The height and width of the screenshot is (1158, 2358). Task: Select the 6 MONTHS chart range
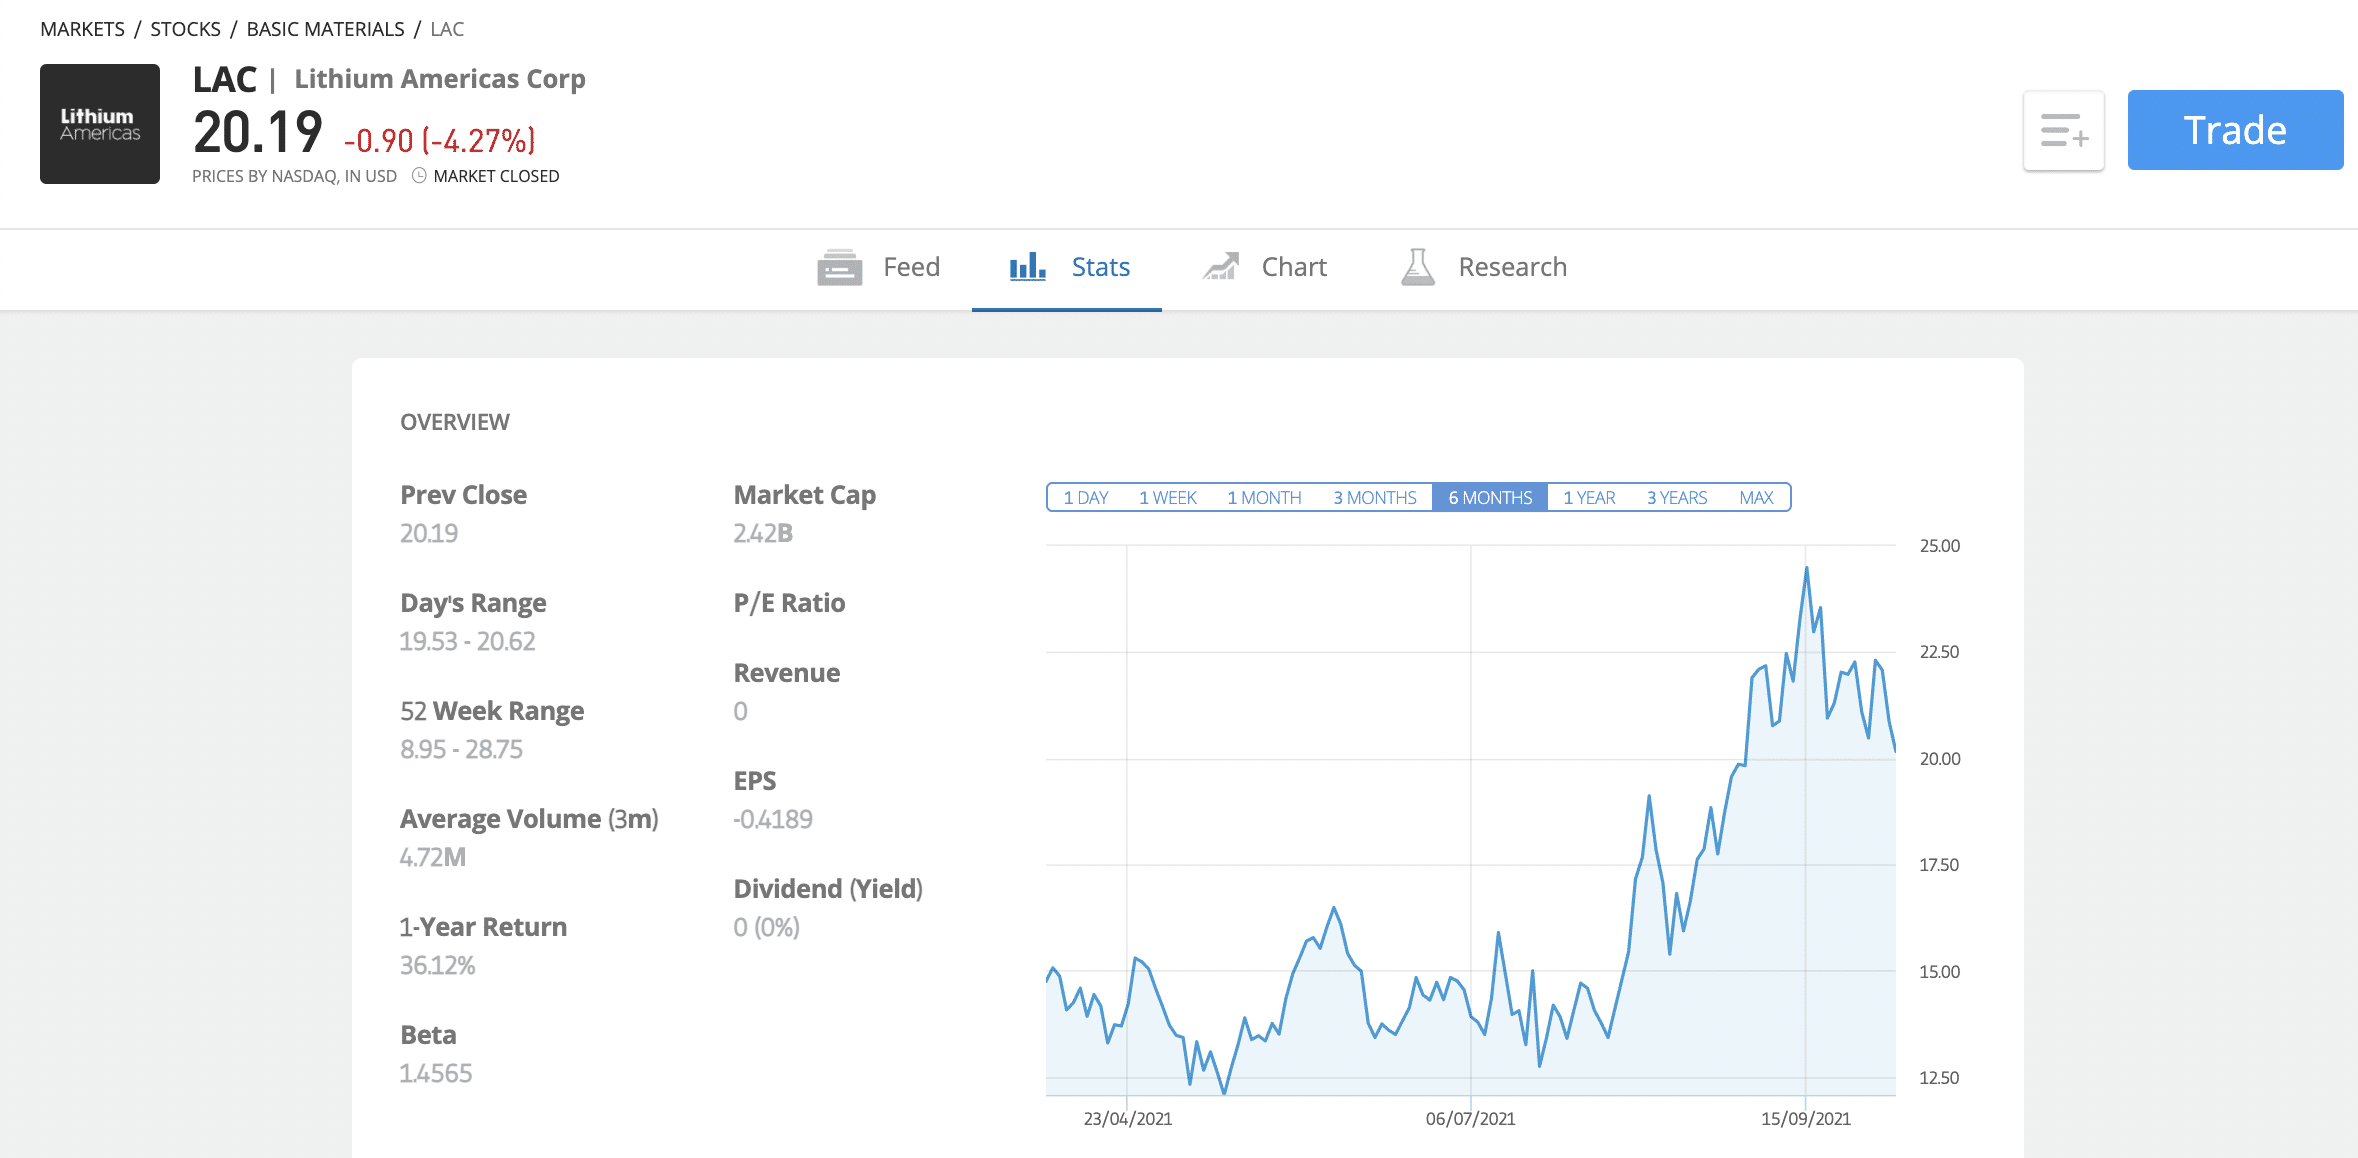coord(1490,498)
